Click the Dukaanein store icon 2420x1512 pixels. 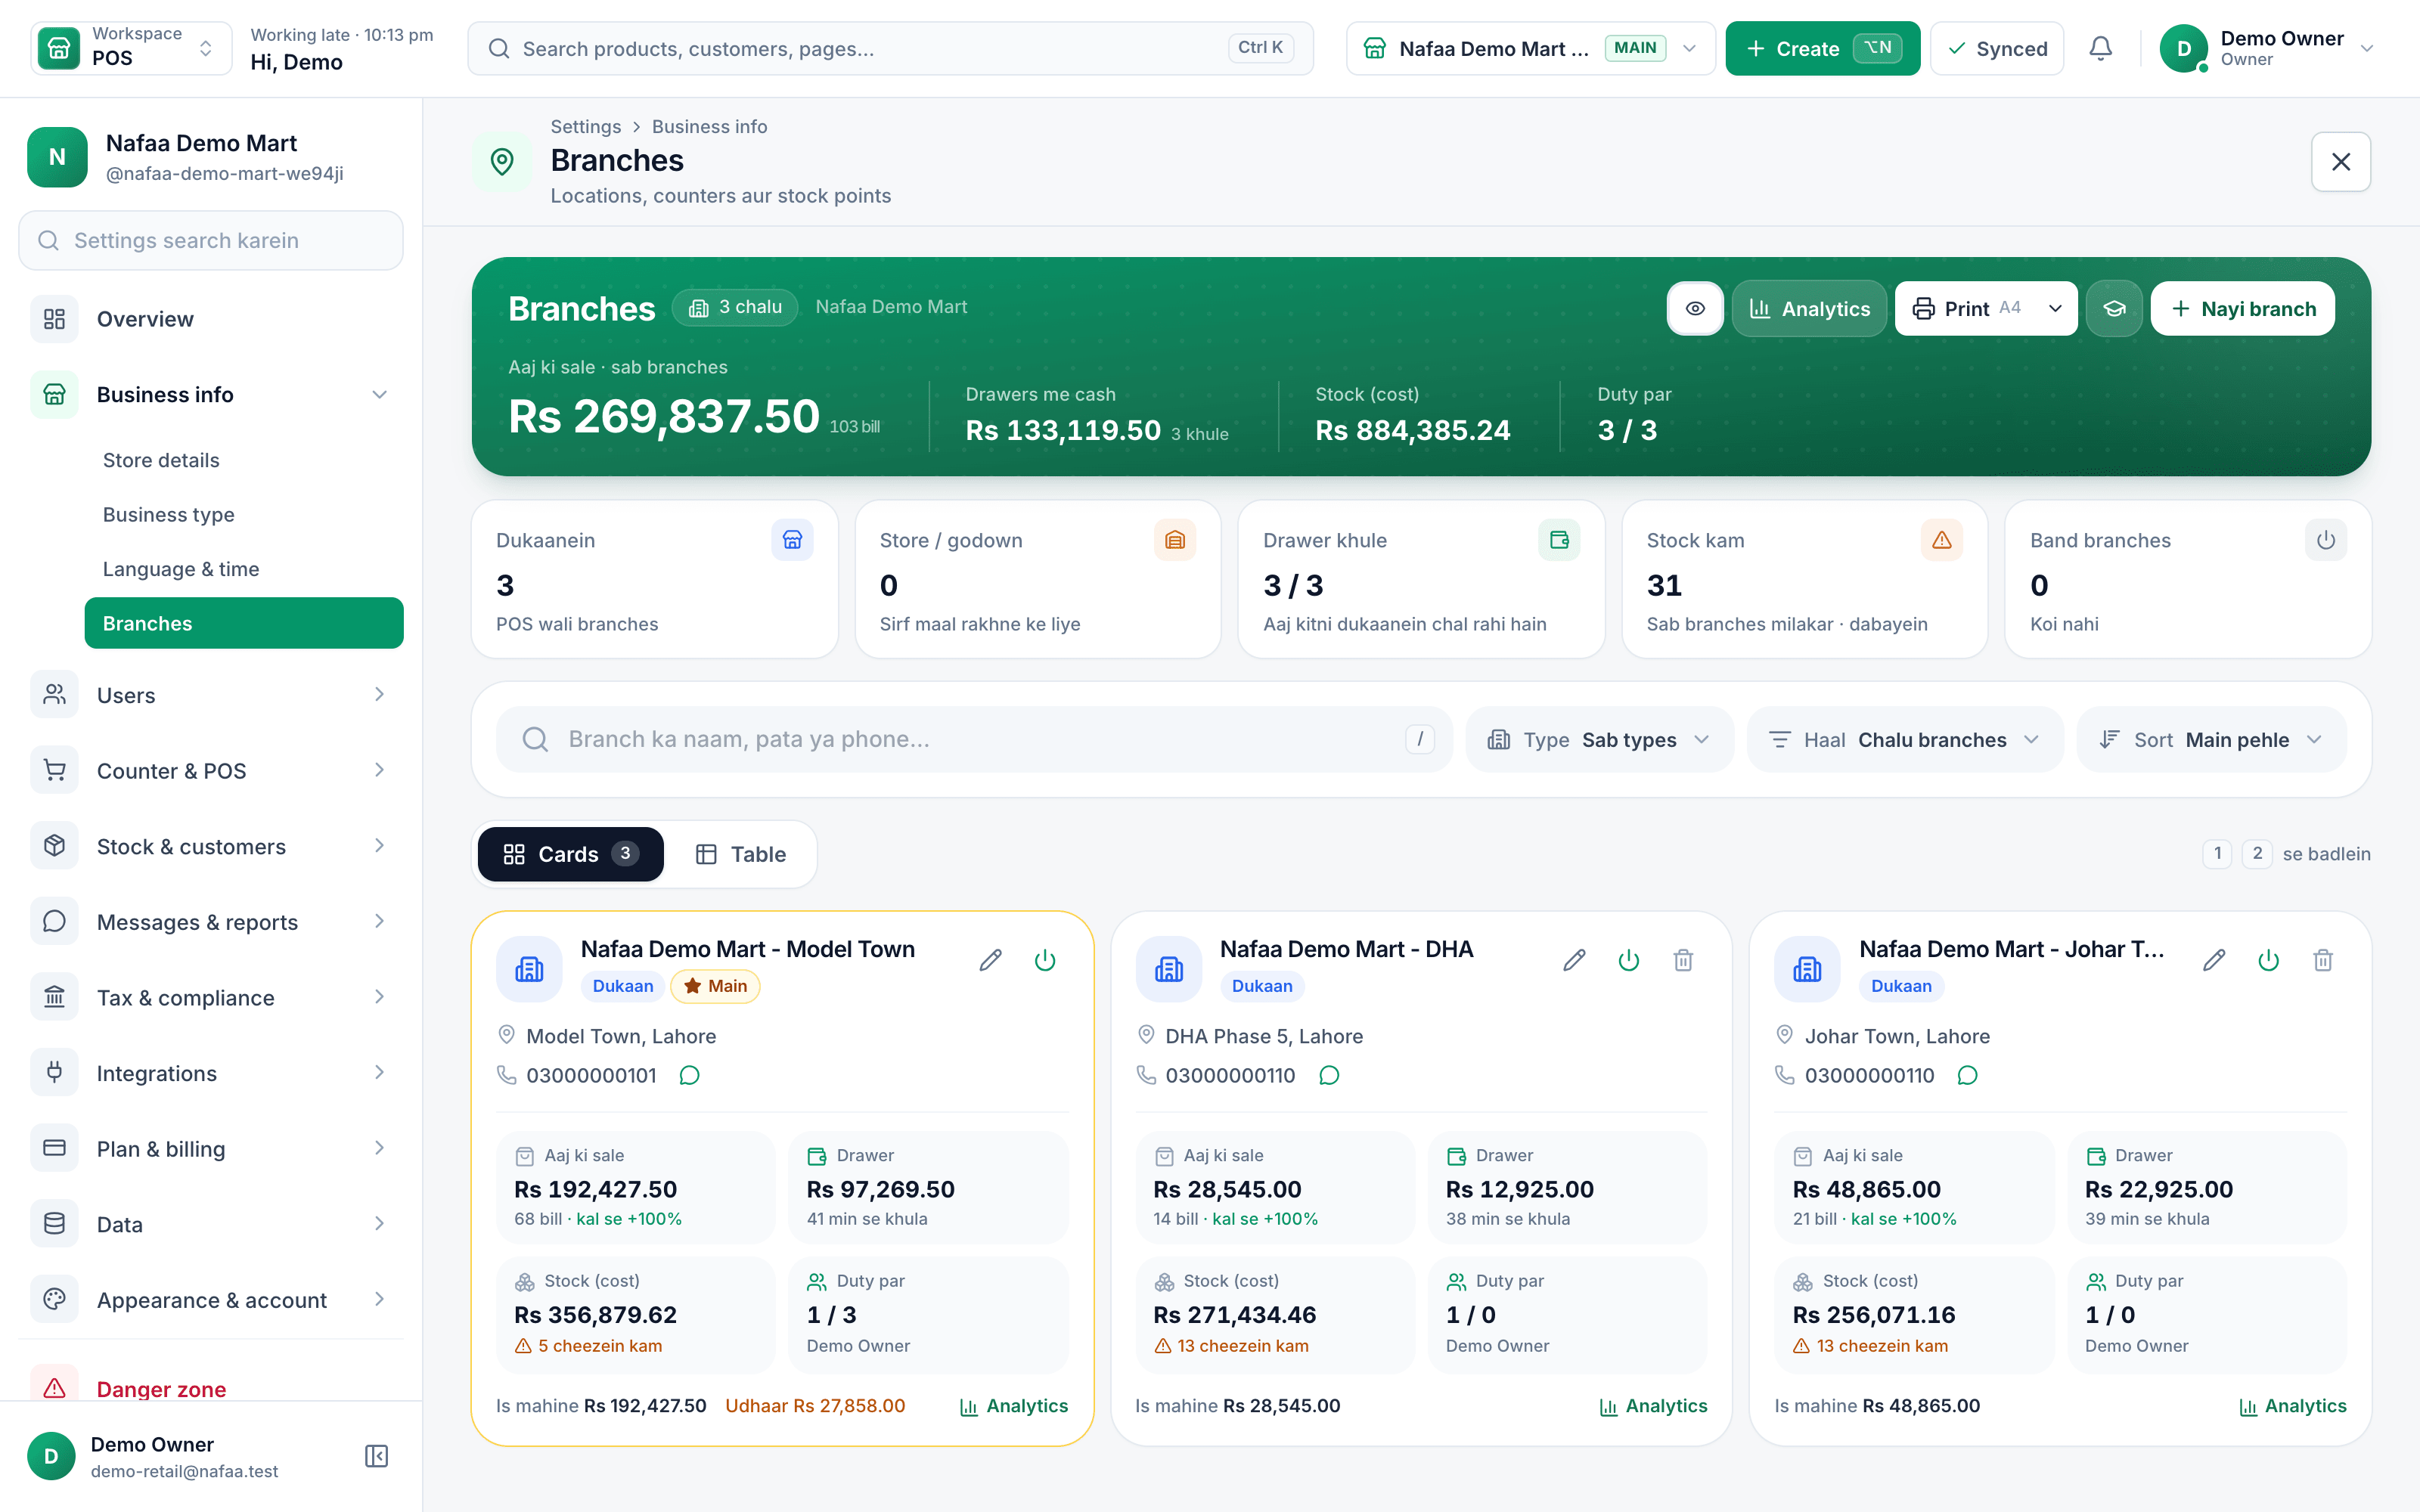coord(792,540)
